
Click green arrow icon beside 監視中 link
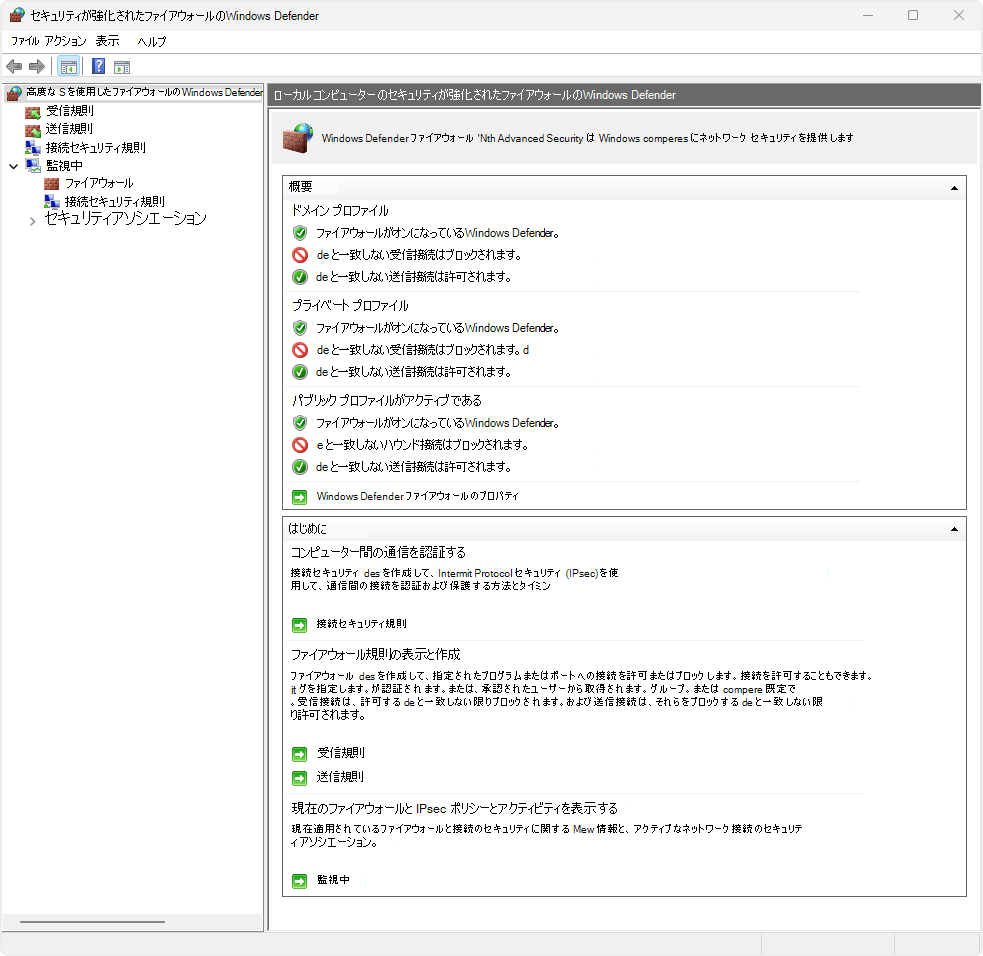point(300,881)
